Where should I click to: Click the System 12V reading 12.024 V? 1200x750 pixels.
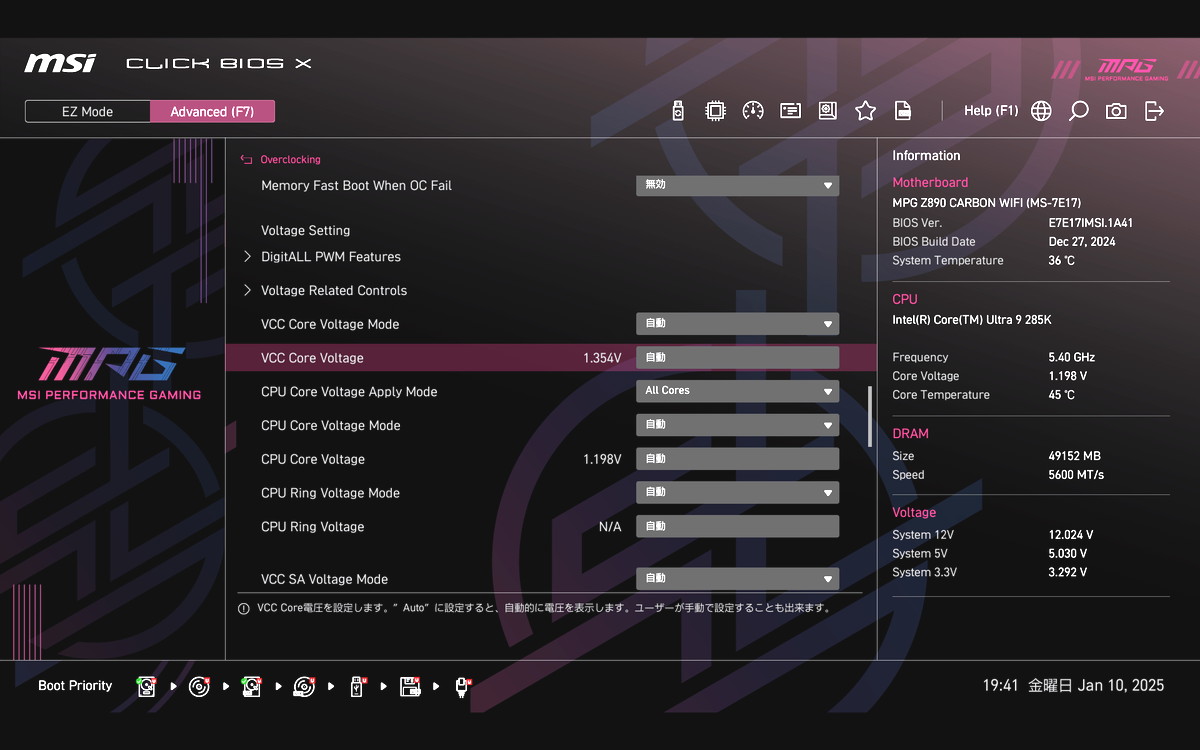click(x=1070, y=535)
